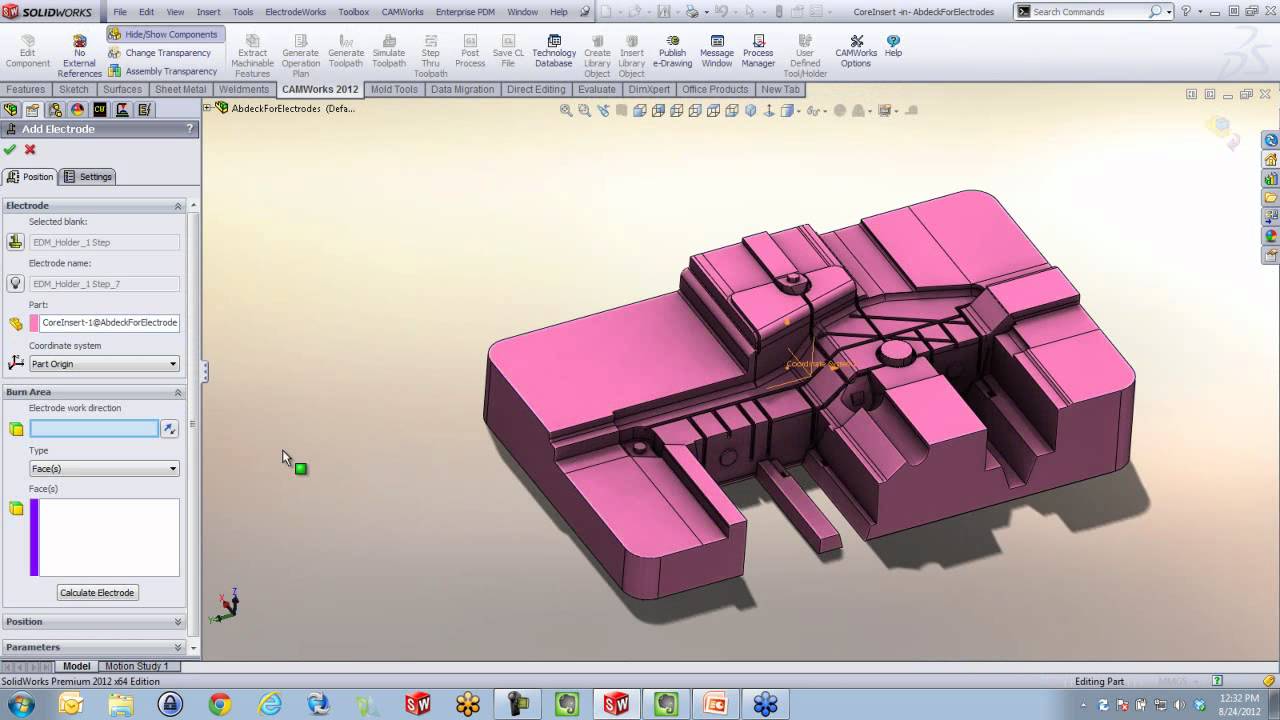
Task: Select the Position tab
Action: click(x=30, y=177)
